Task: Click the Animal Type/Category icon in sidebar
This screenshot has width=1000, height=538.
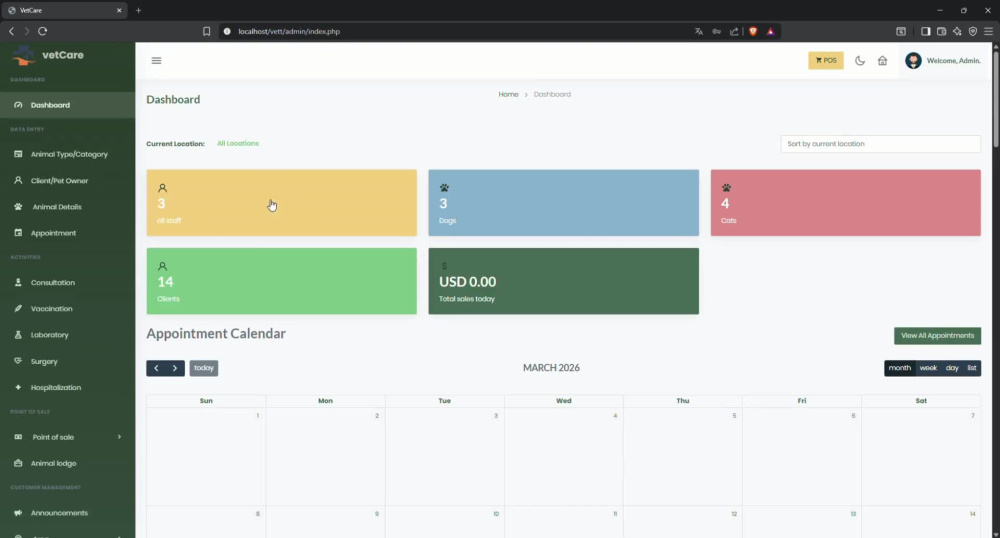Action: coord(18,154)
